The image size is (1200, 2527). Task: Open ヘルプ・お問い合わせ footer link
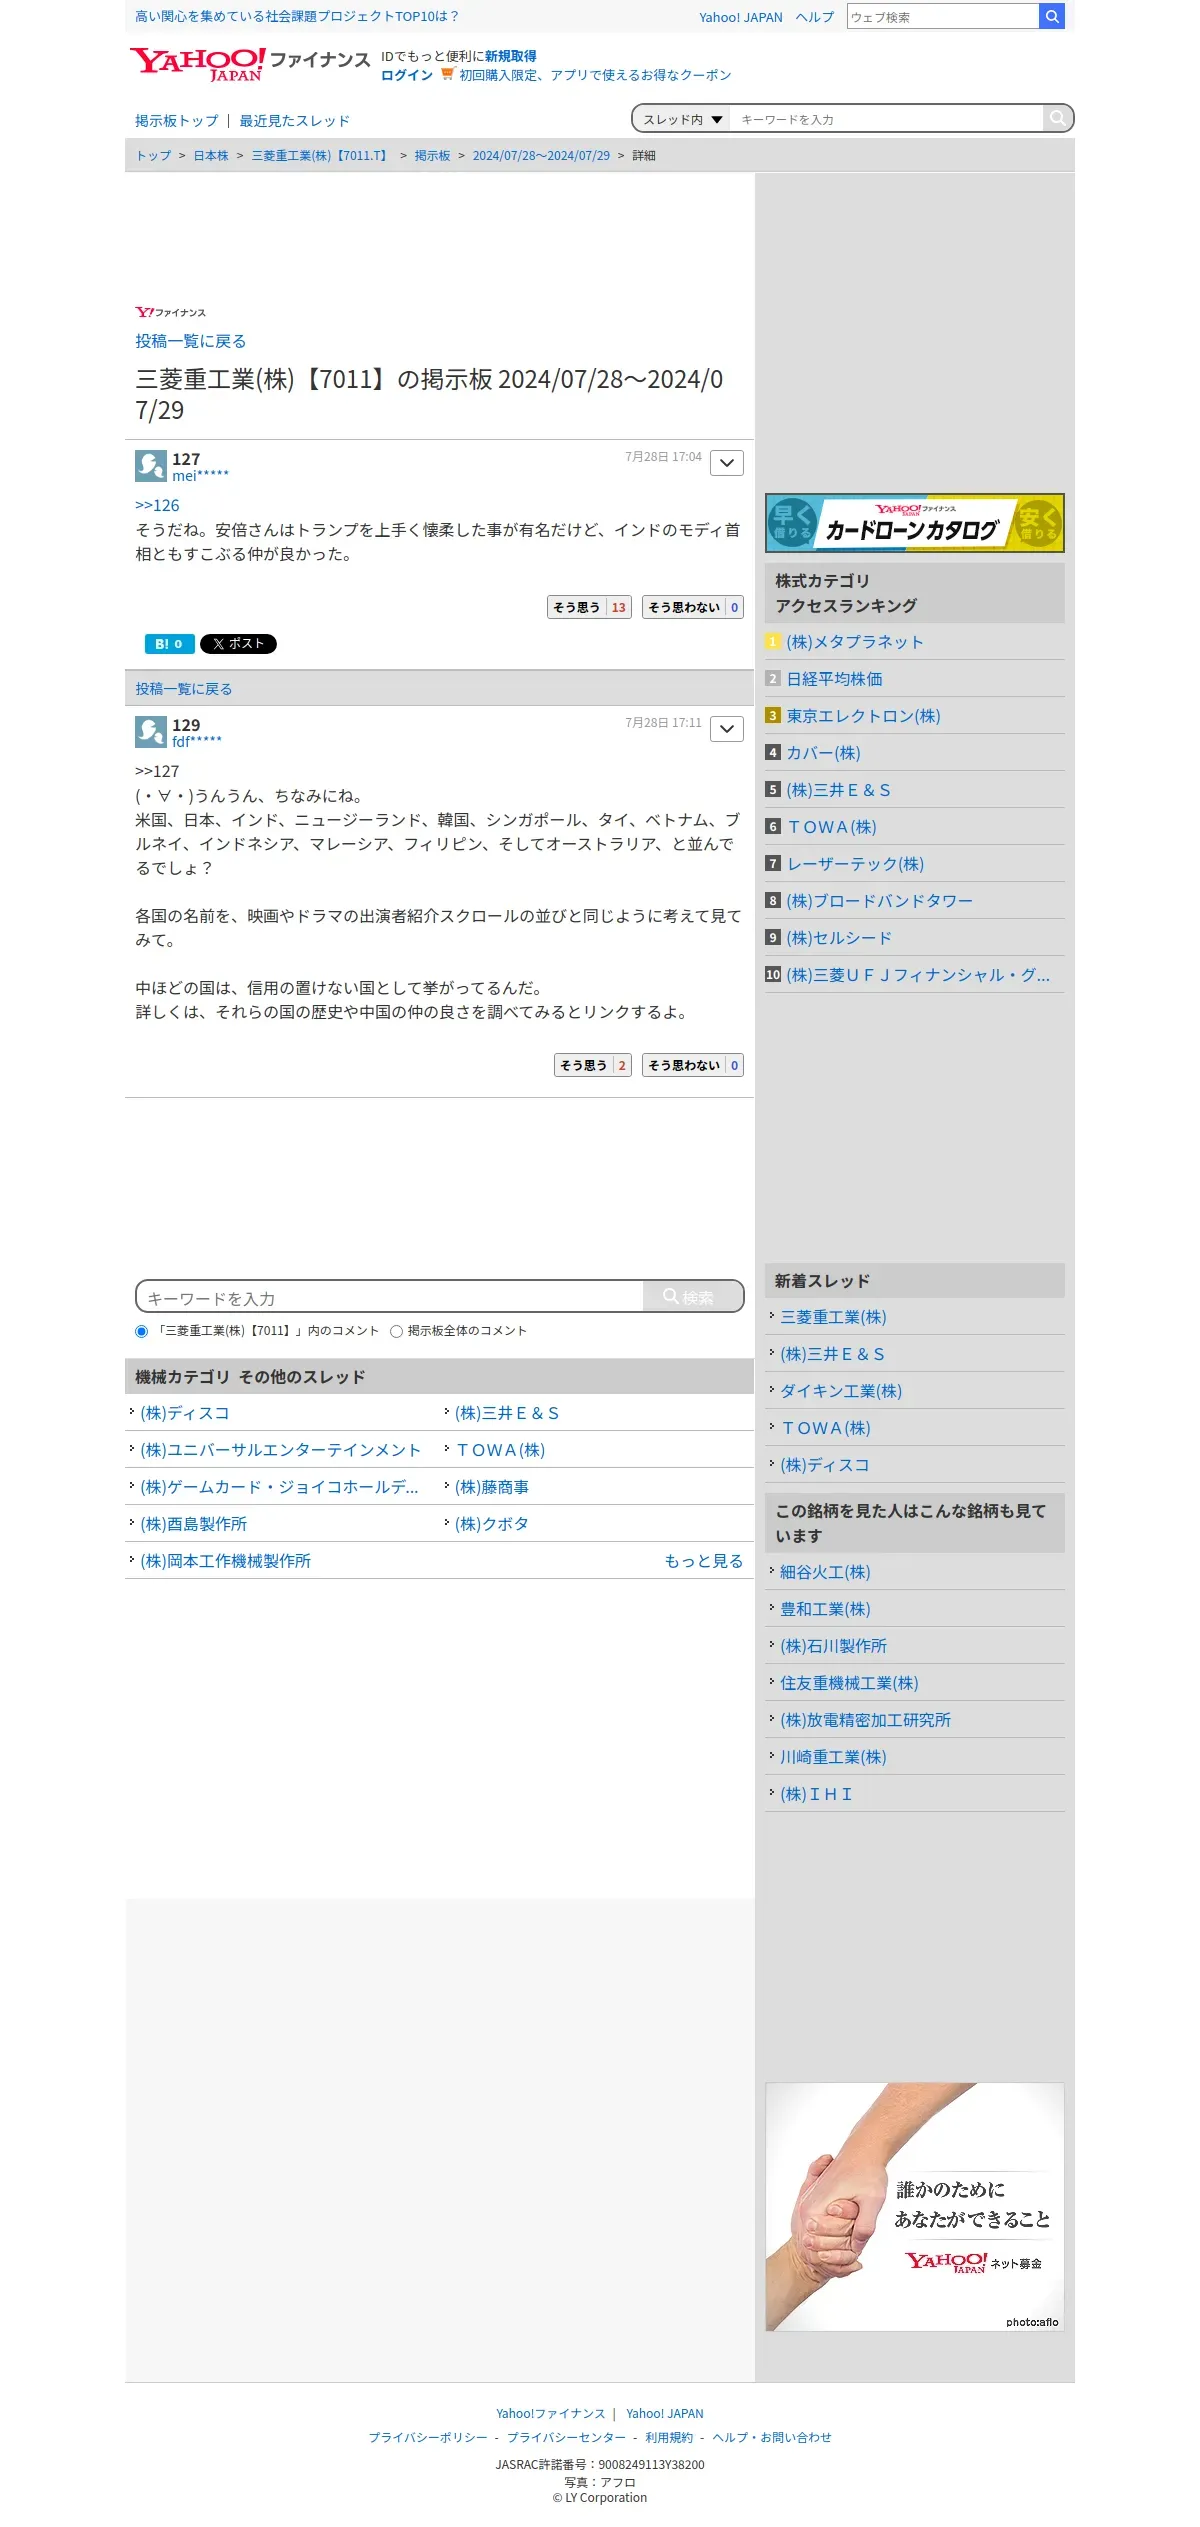772,2437
